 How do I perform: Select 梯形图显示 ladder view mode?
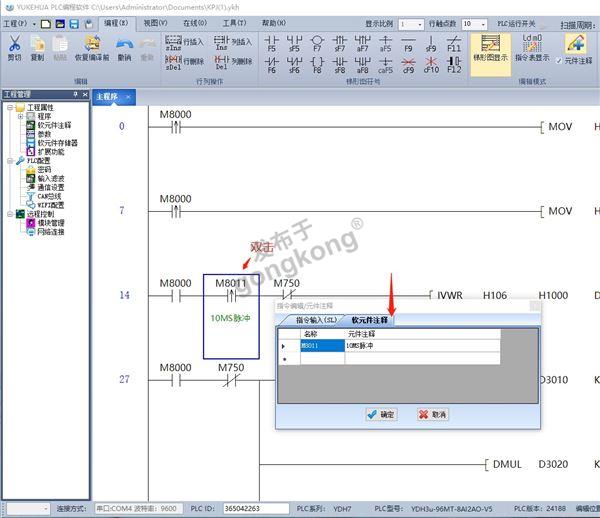pos(490,48)
